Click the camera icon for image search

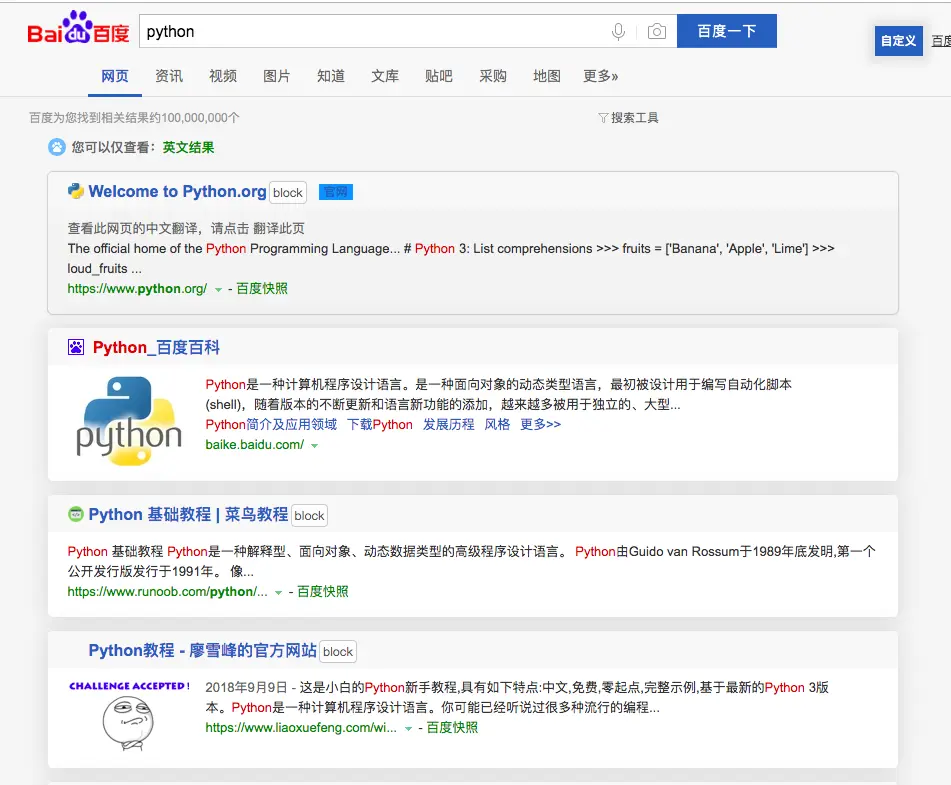(x=657, y=32)
